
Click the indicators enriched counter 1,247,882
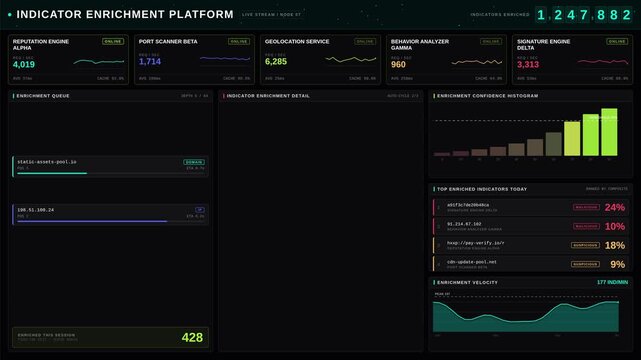click(584, 15)
